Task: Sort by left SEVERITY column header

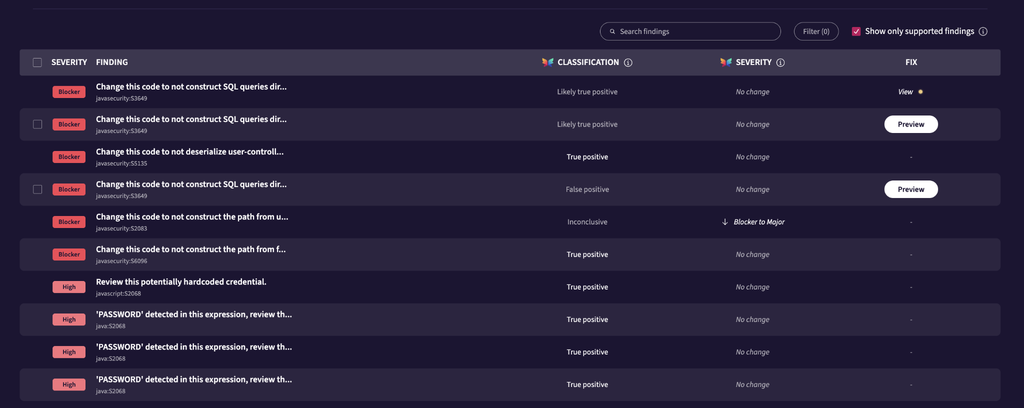Action: pyautogui.click(x=69, y=63)
